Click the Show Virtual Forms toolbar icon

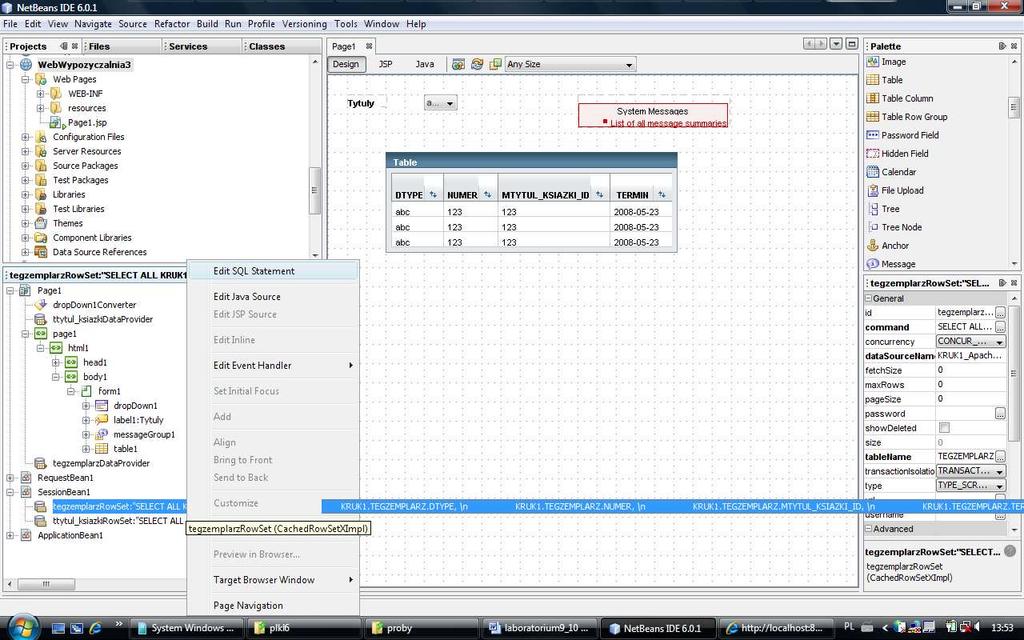click(x=496, y=64)
